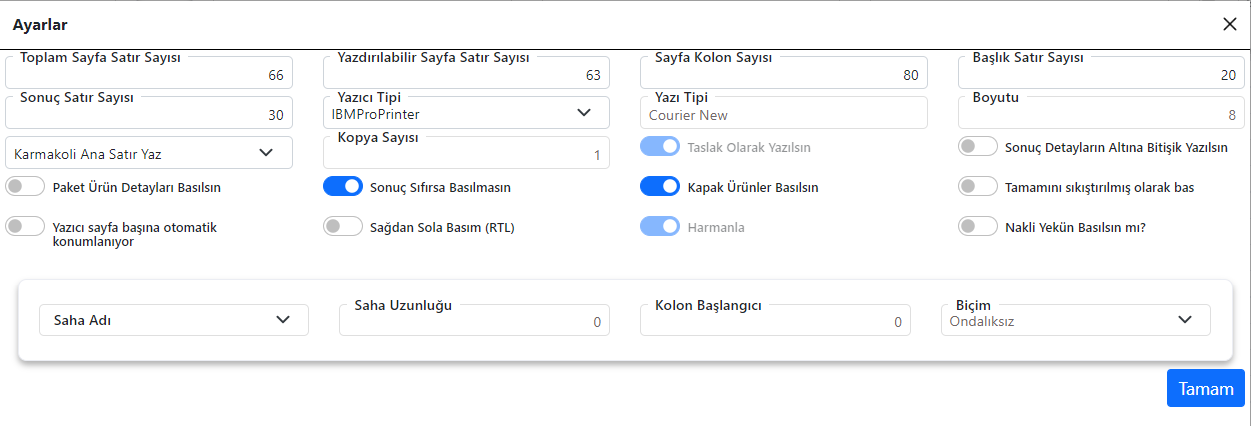This screenshot has width=1251, height=426.
Task: Select the Kopya Sayısı input field
Action: pos(466,155)
